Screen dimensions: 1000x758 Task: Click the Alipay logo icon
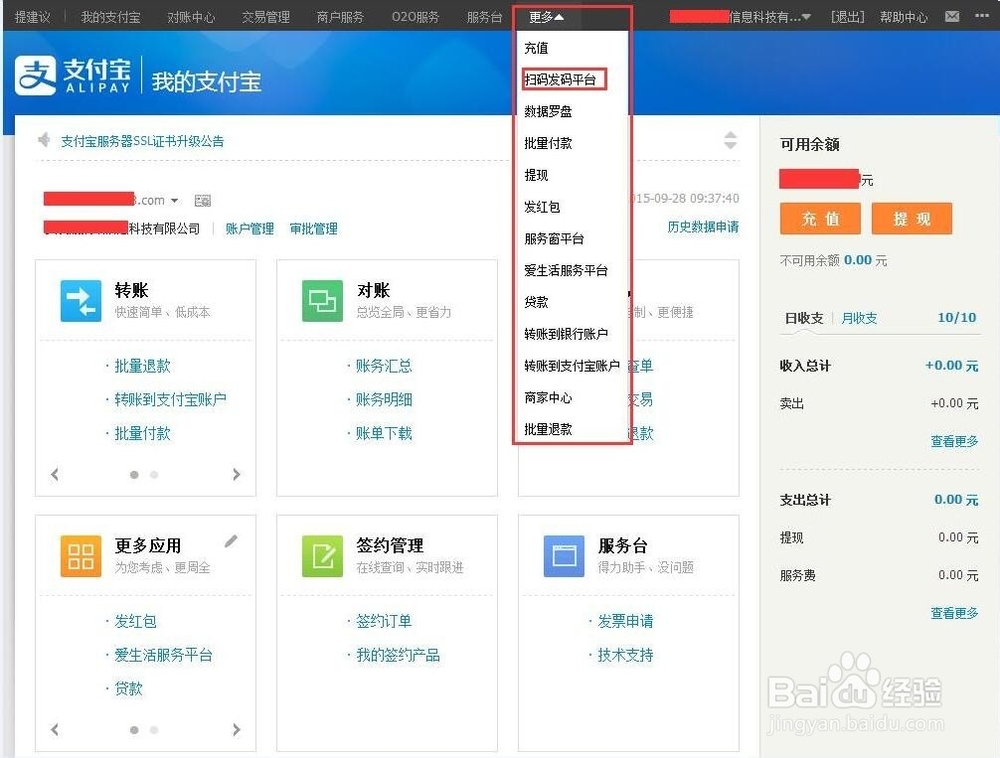click(36, 75)
